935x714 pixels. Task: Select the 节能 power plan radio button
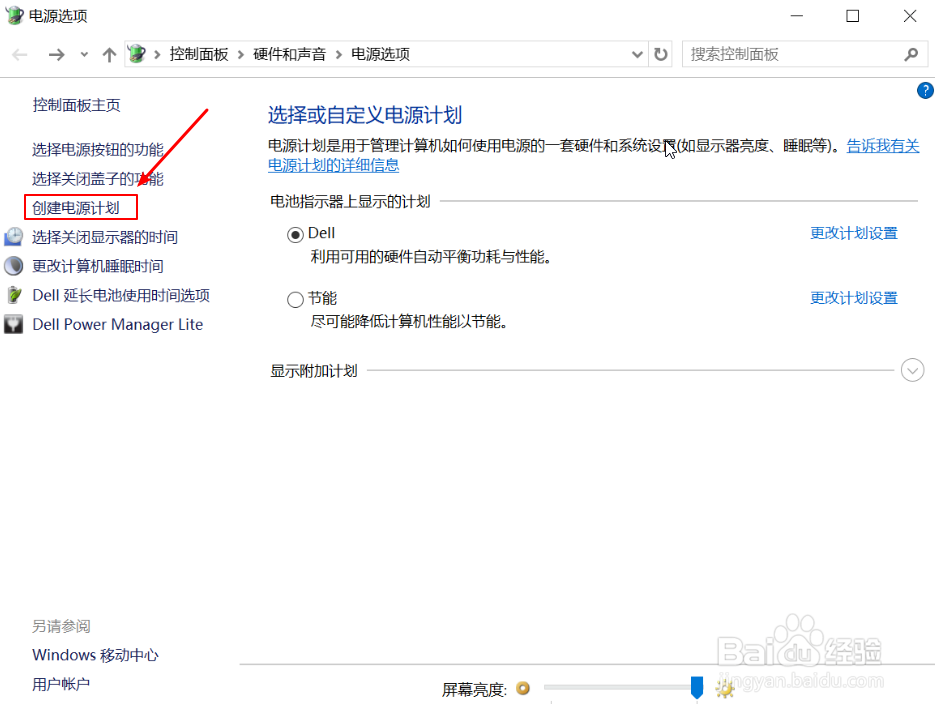point(295,298)
